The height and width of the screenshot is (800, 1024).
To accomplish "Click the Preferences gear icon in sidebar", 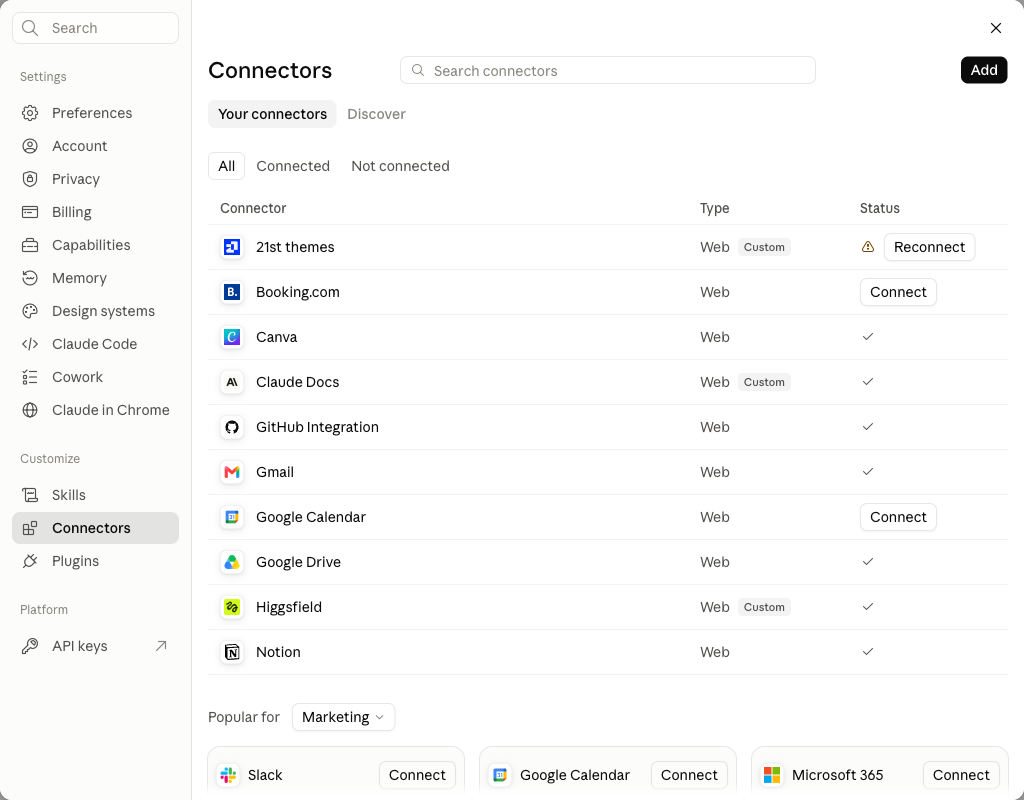I will coord(30,113).
